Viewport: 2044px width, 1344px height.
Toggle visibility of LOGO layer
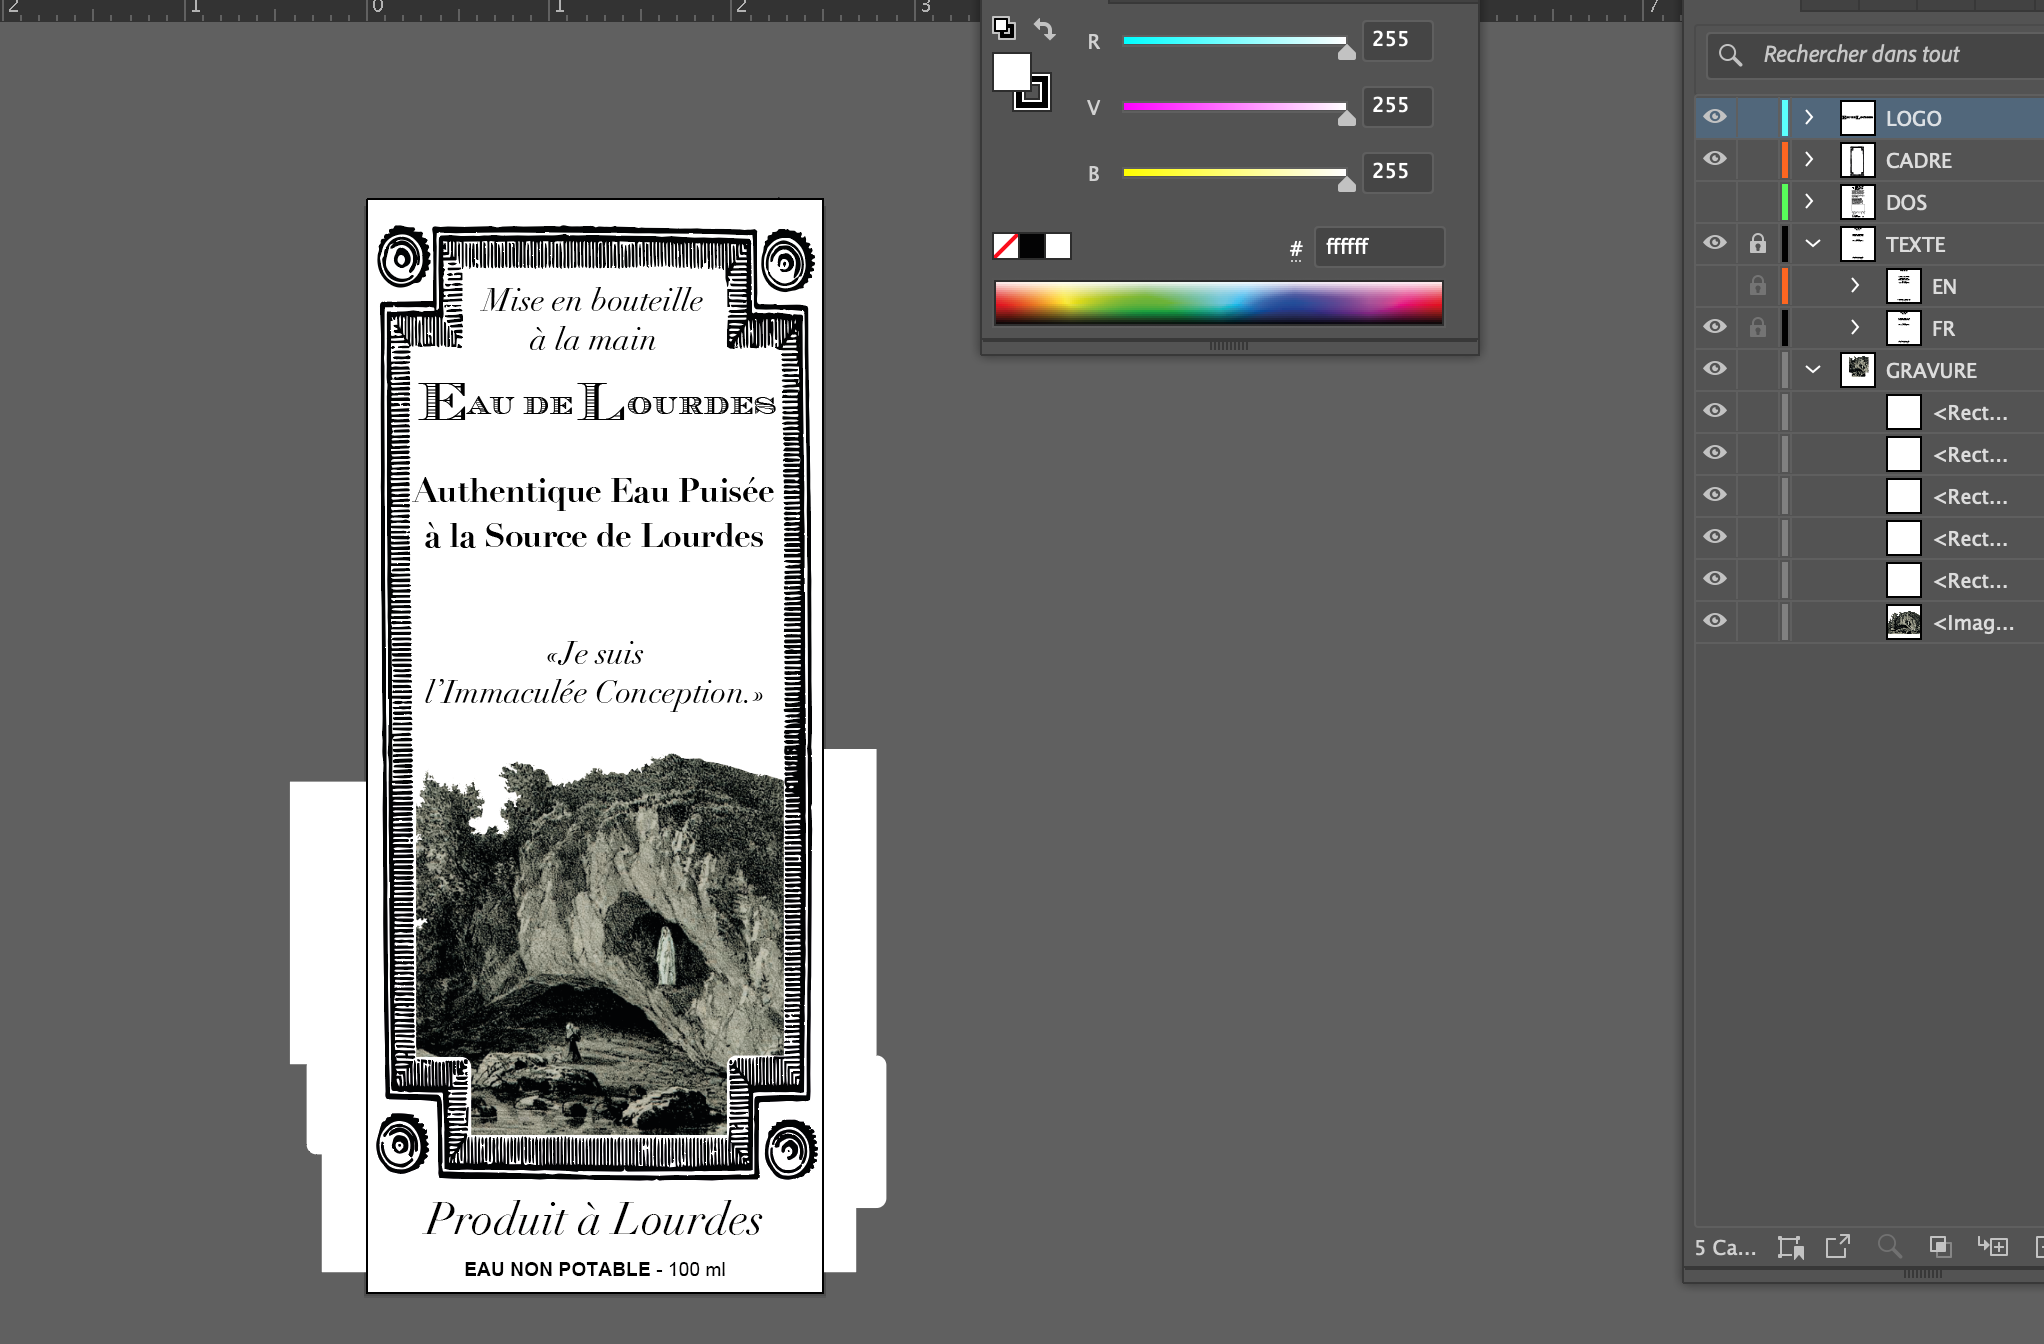(1715, 117)
